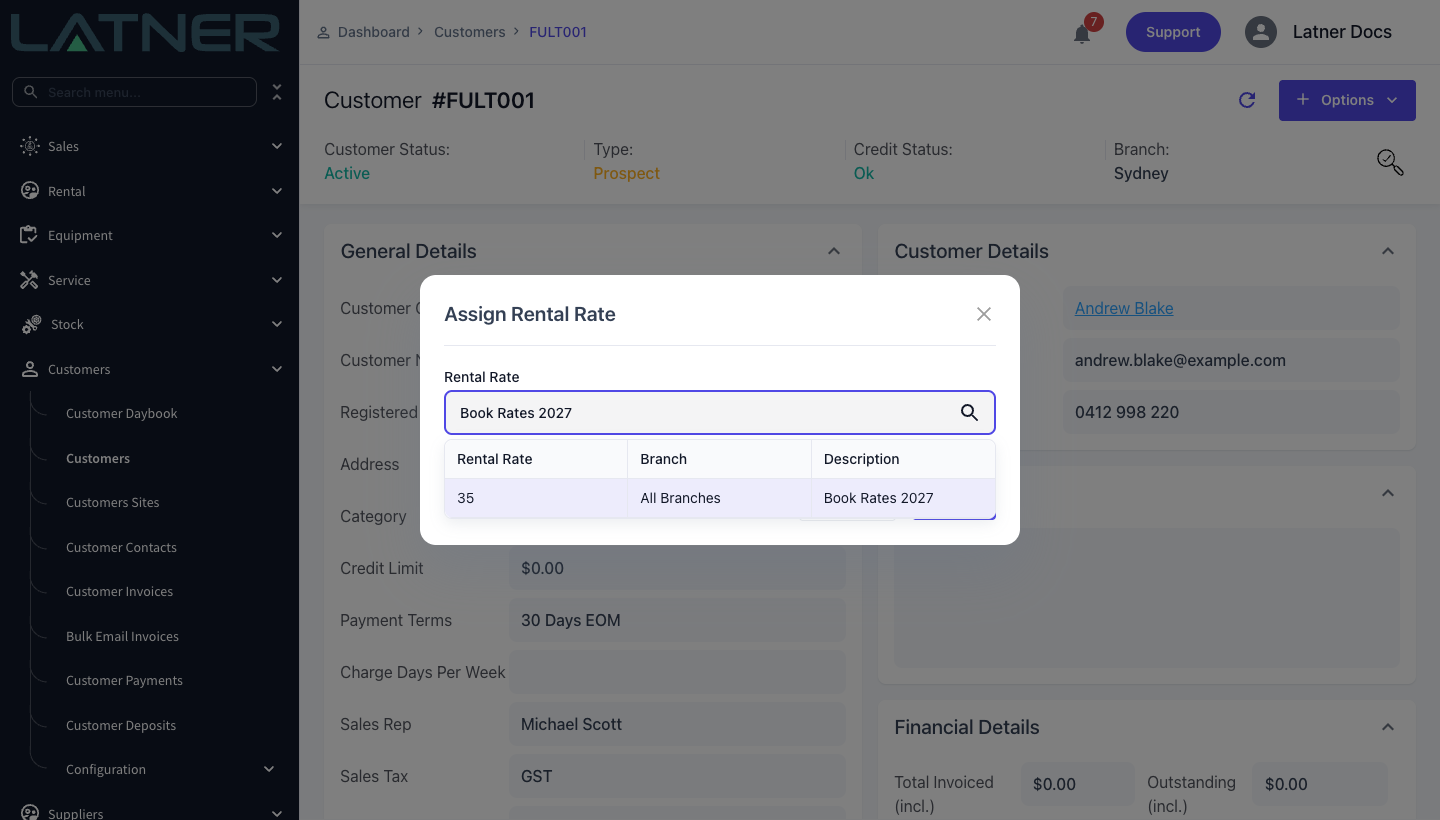Click the search icon in Rental Rate field
Screen dimensions: 1440x820
(x=969, y=412)
